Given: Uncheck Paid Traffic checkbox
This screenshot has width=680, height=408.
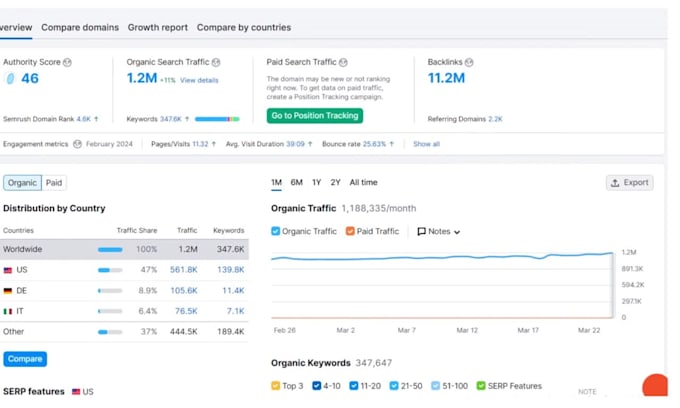Looking at the screenshot, I should 350,231.
